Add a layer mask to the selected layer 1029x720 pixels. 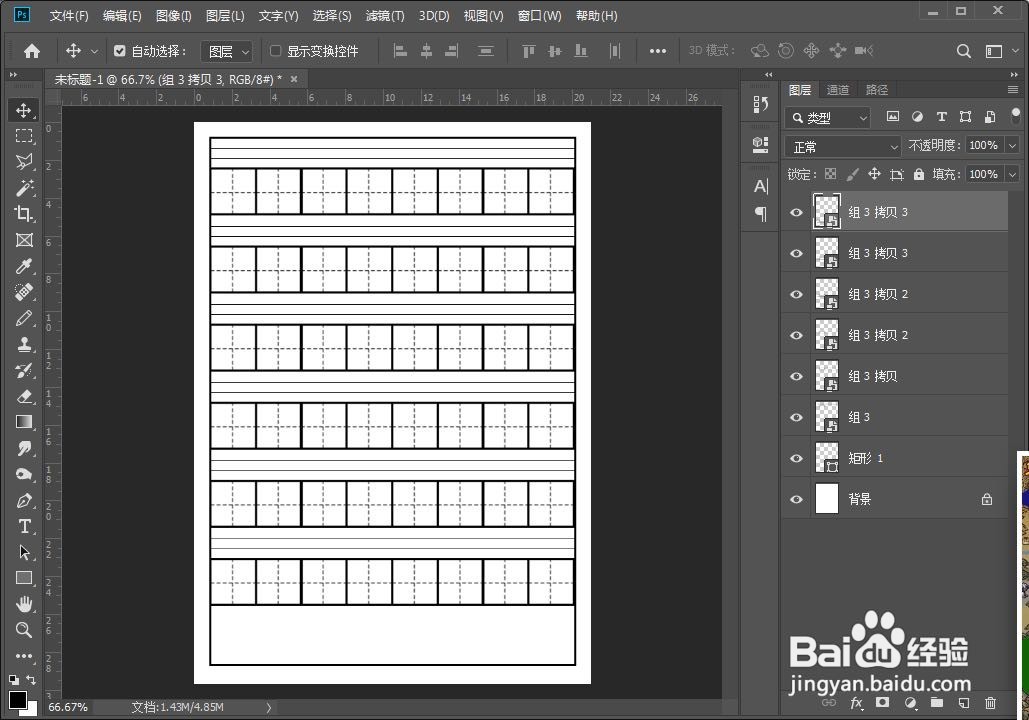pos(883,704)
